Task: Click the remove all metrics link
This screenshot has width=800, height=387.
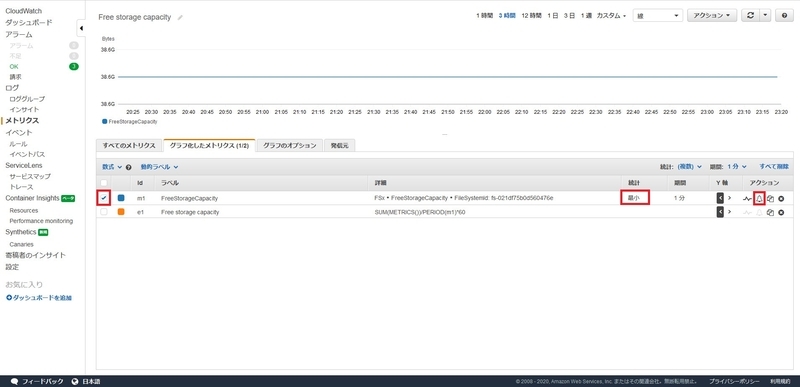Action: tap(773, 167)
